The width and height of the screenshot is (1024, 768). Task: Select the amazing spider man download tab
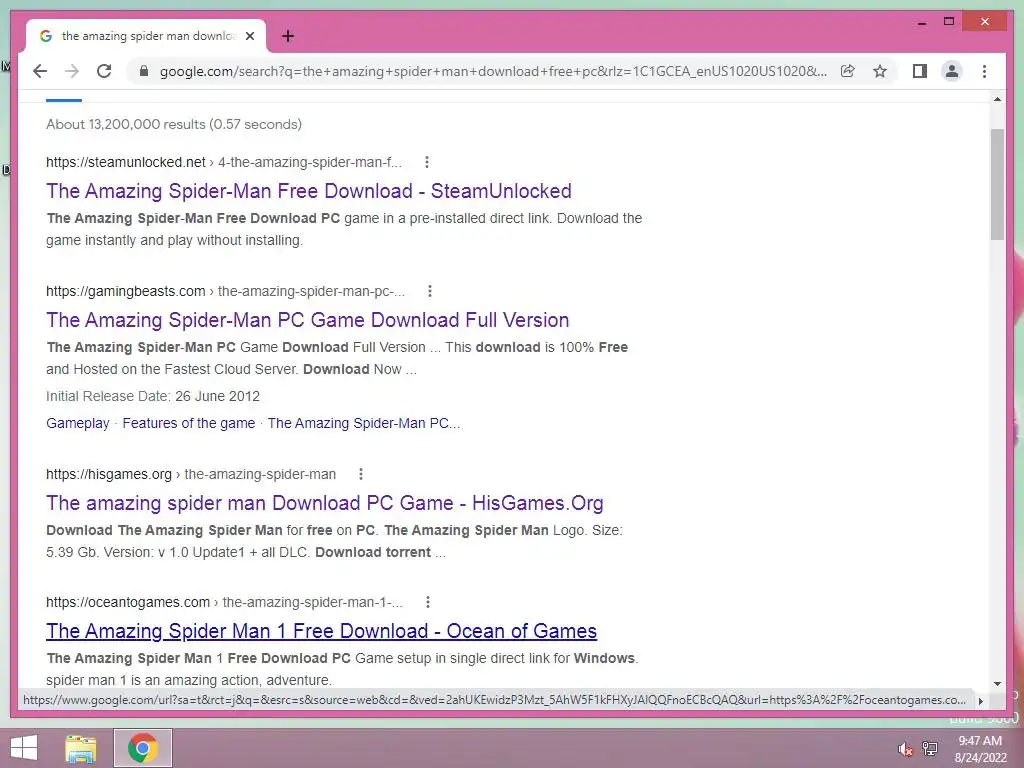coord(146,37)
